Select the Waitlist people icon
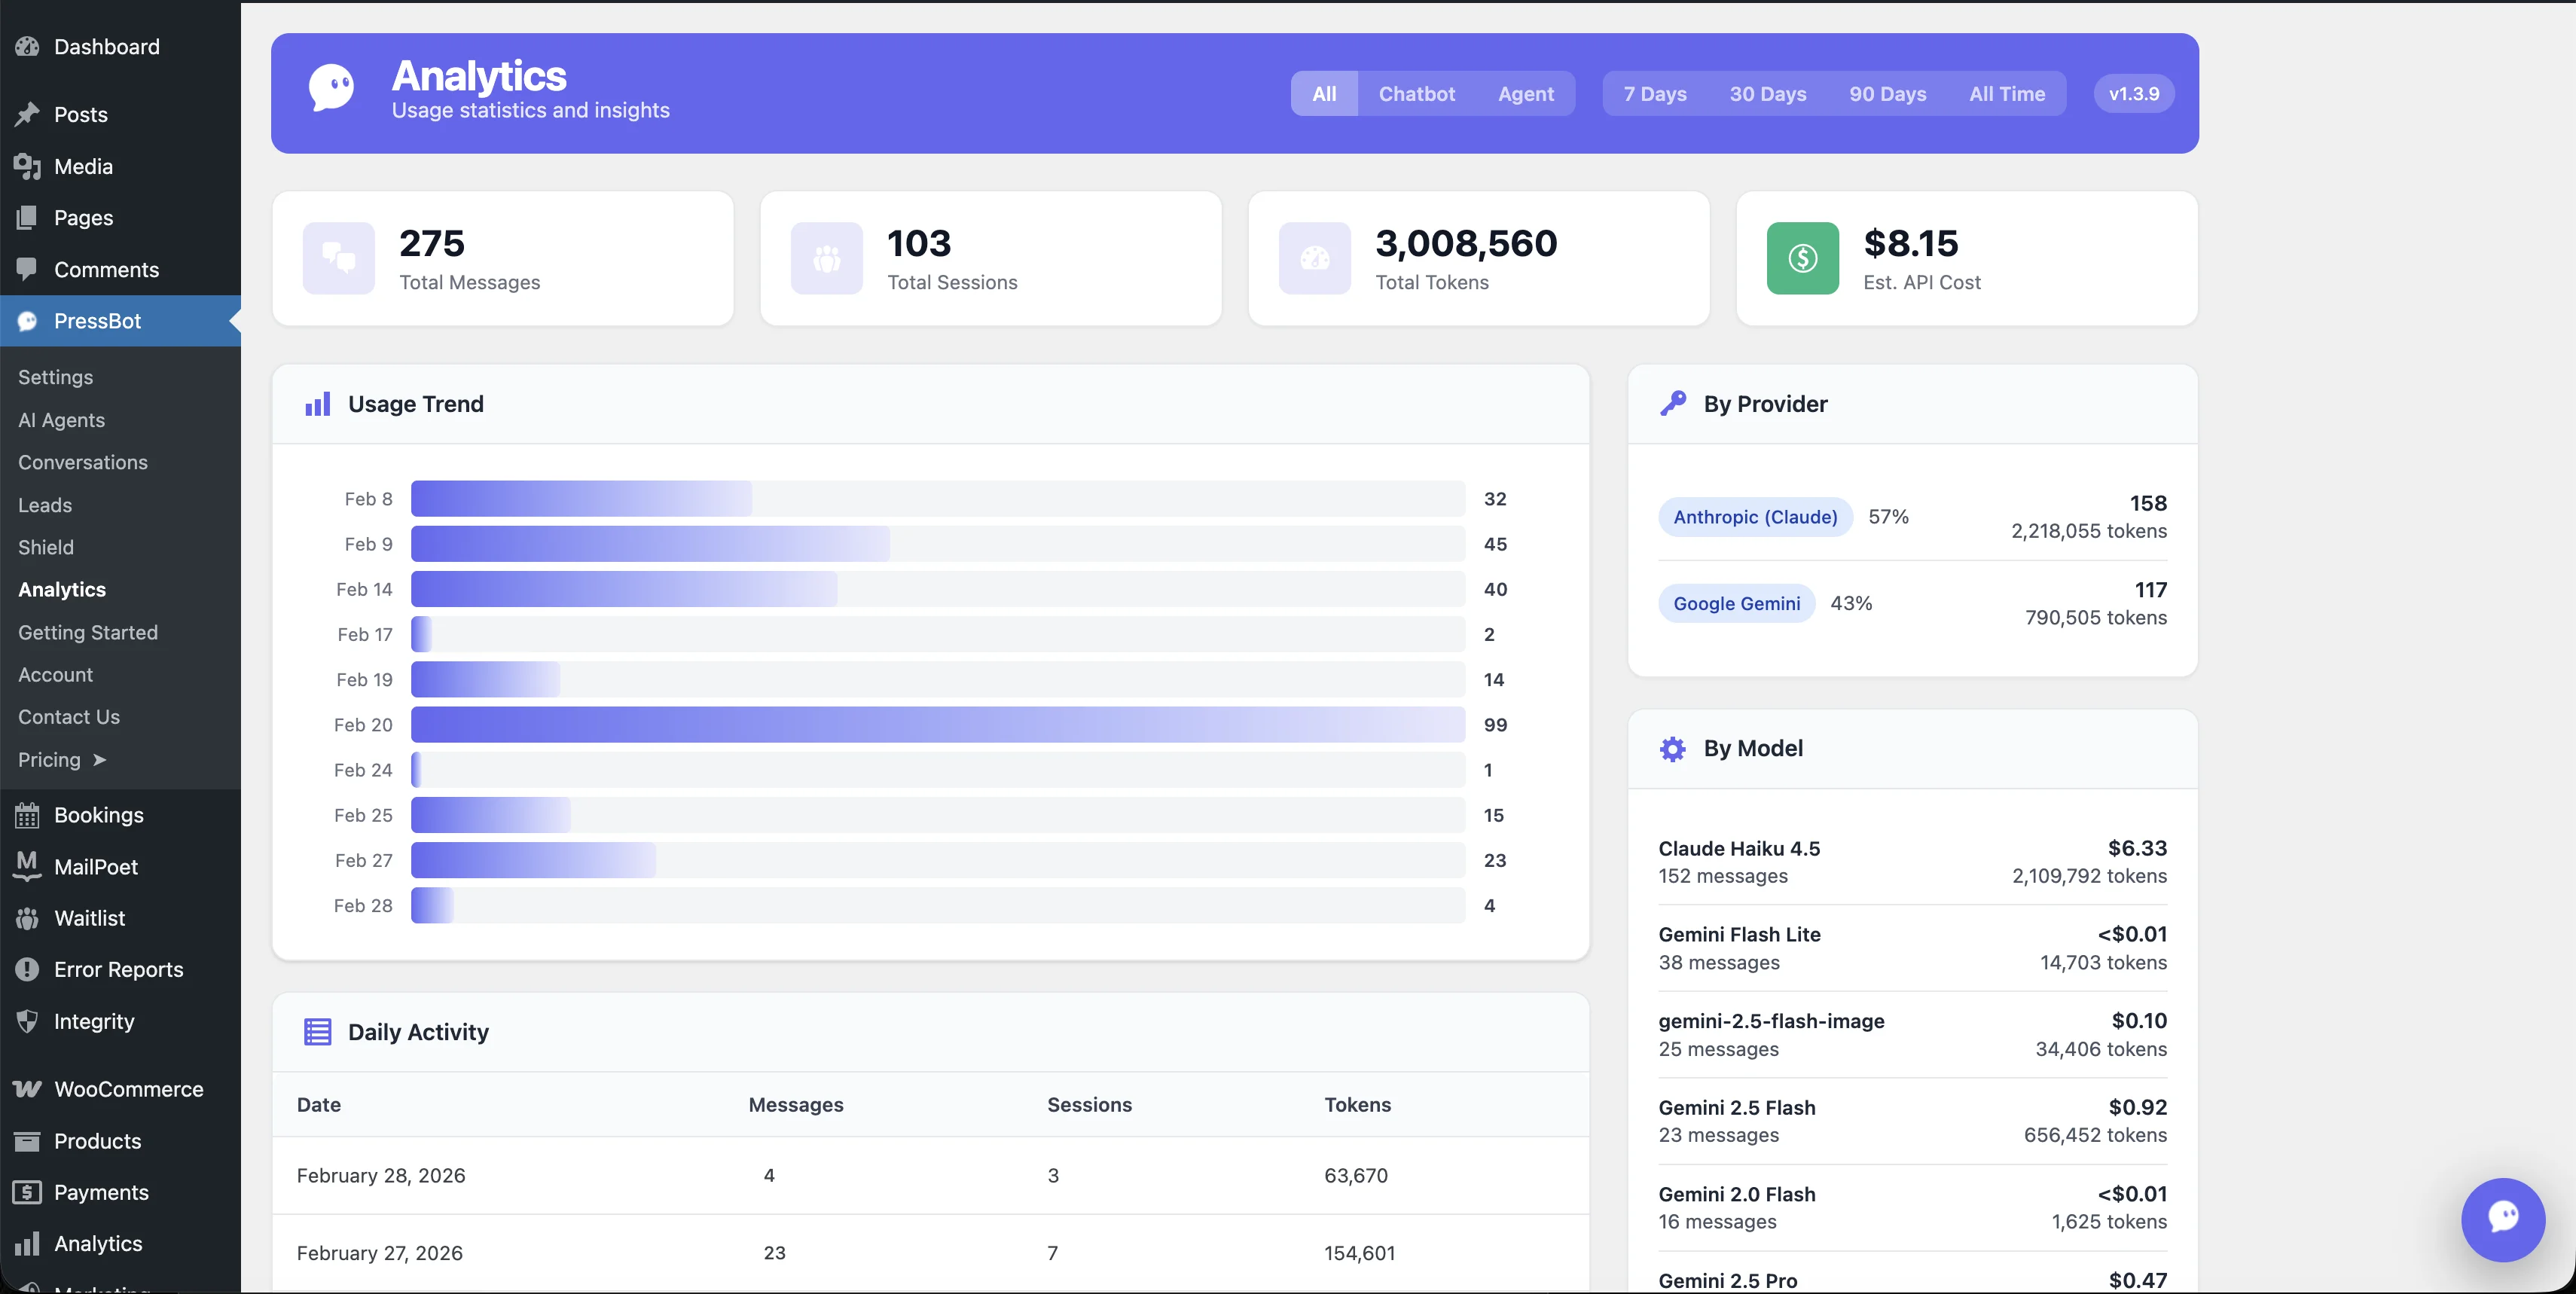The height and width of the screenshot is (1294, 2576). click(27, 918)
